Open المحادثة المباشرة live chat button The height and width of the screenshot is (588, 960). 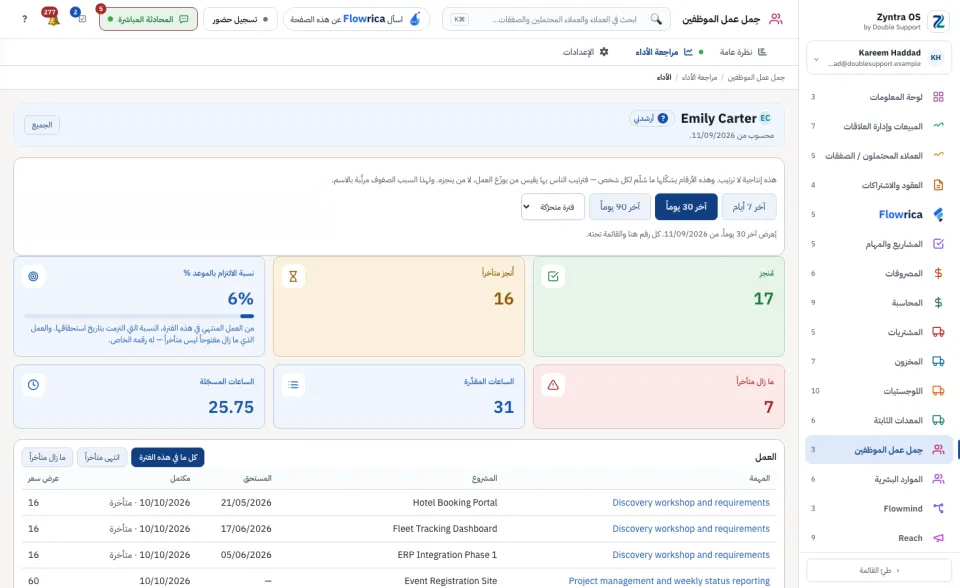click(148, 19)
